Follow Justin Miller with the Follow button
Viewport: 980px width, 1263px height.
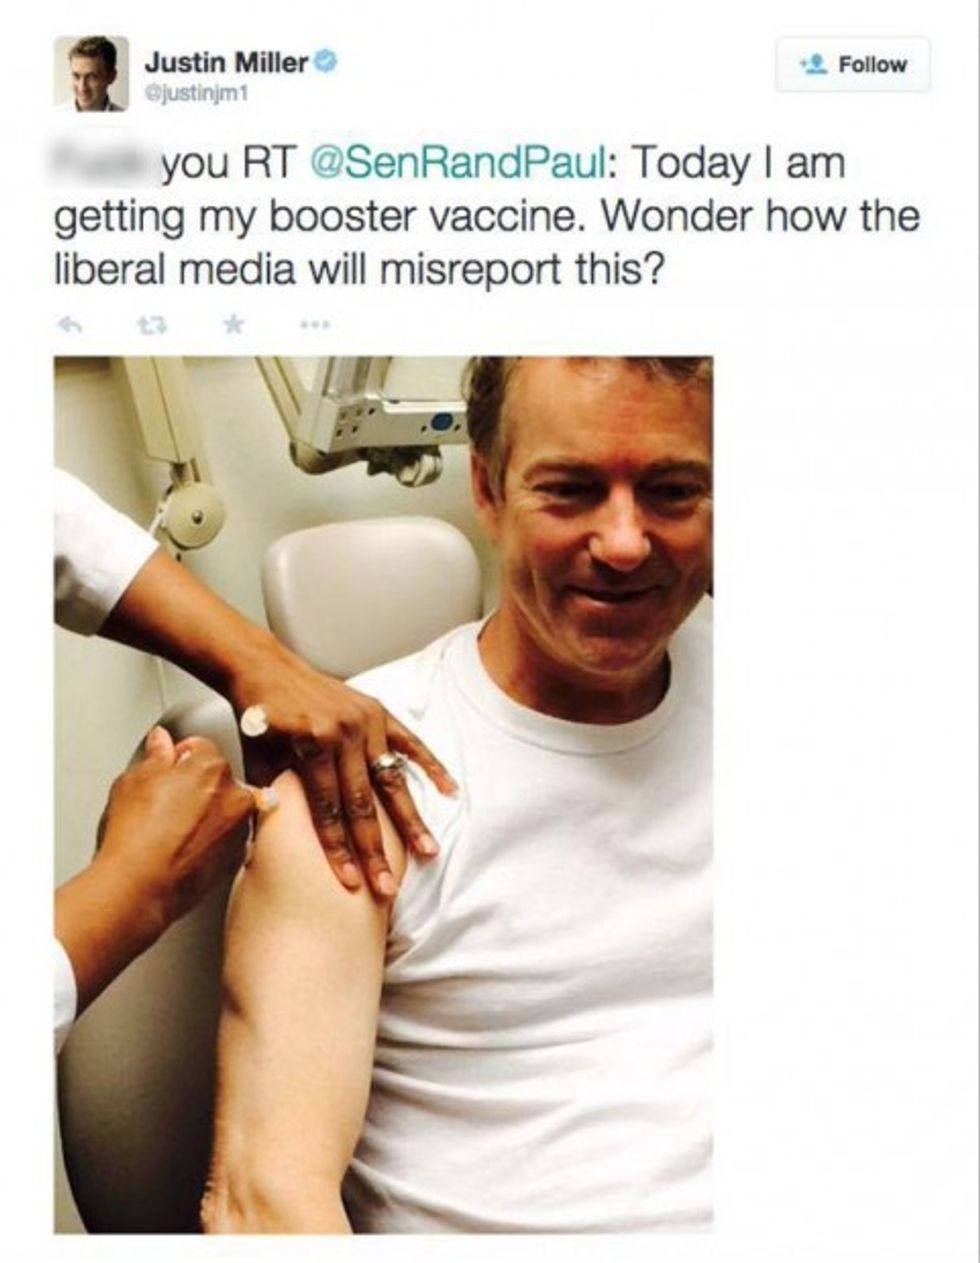tap(853, 64)
